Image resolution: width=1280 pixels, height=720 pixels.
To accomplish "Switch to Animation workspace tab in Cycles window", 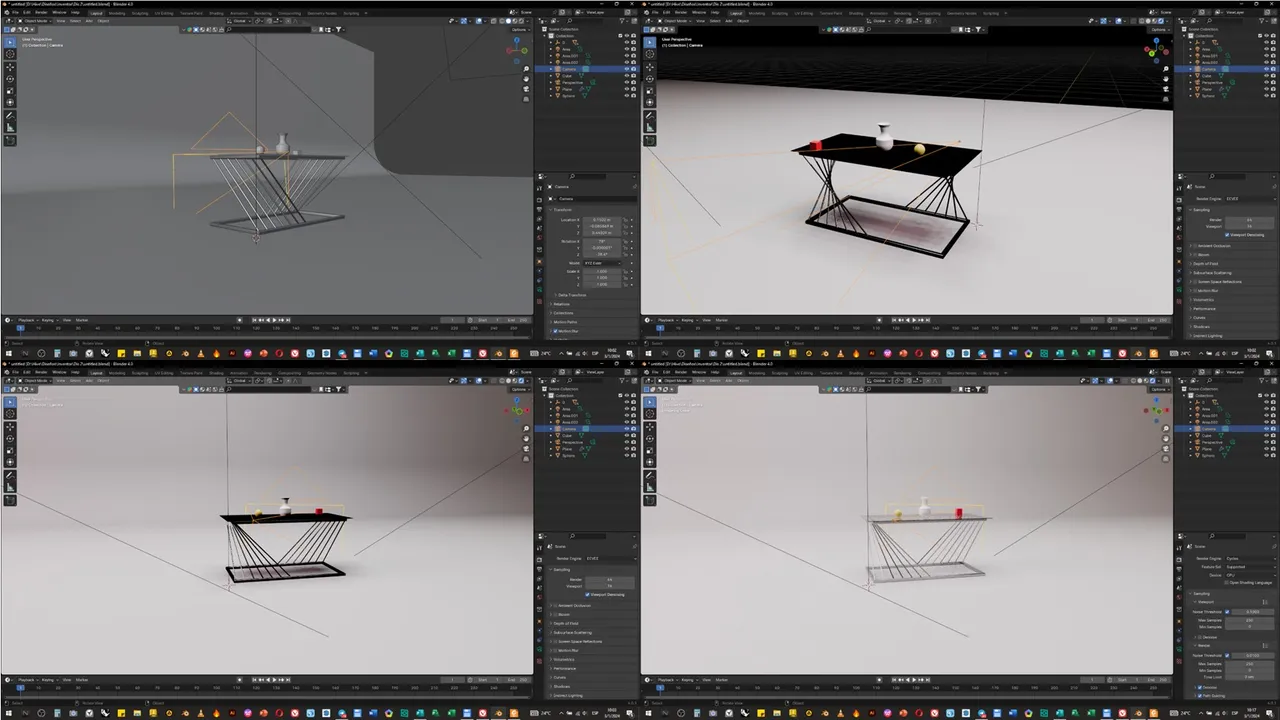I will 879,373.
